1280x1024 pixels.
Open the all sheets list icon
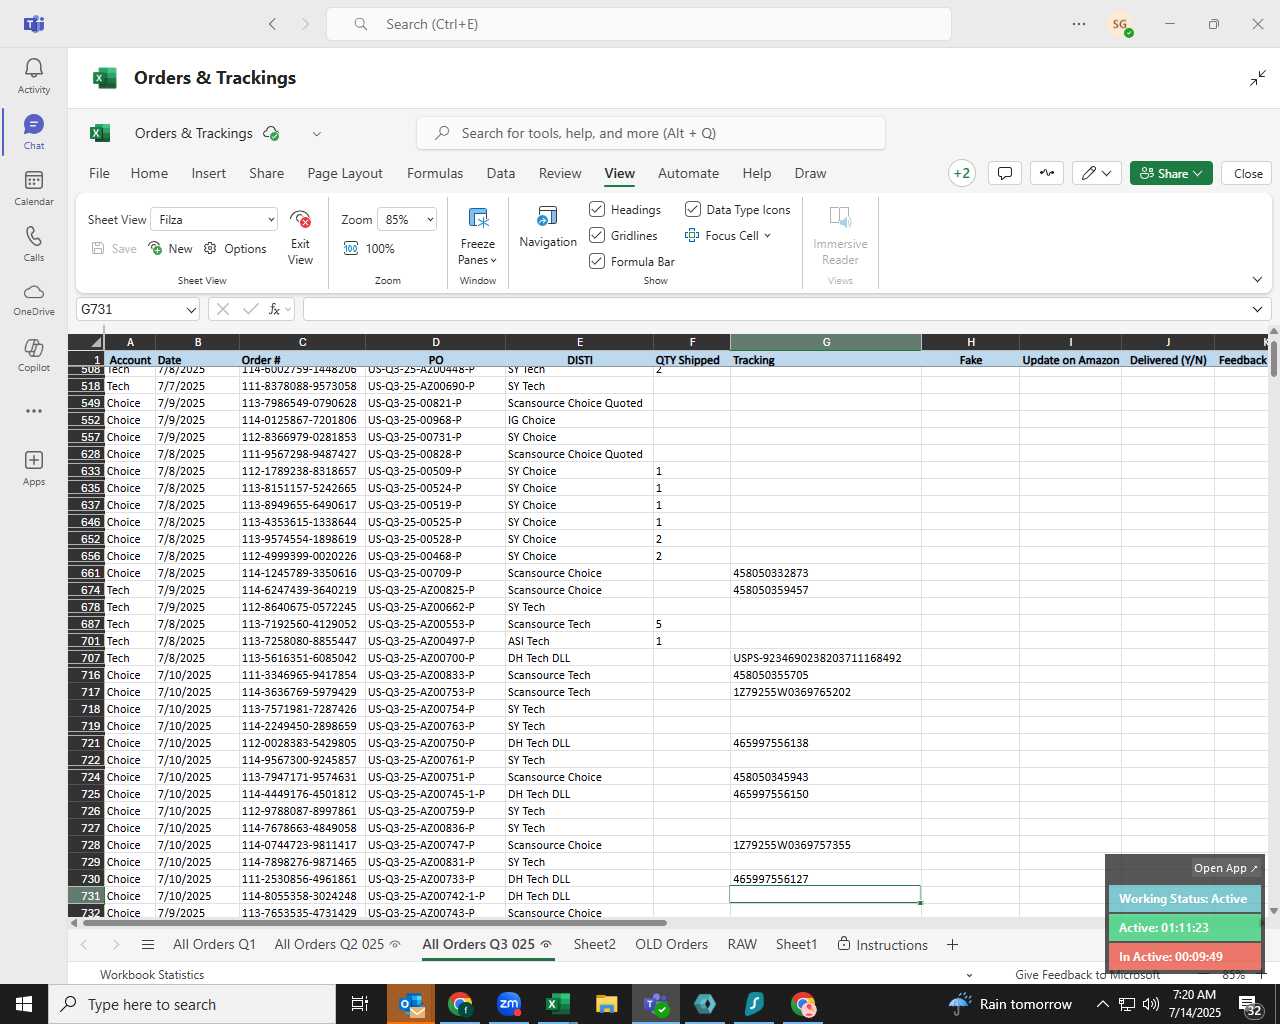148,945
